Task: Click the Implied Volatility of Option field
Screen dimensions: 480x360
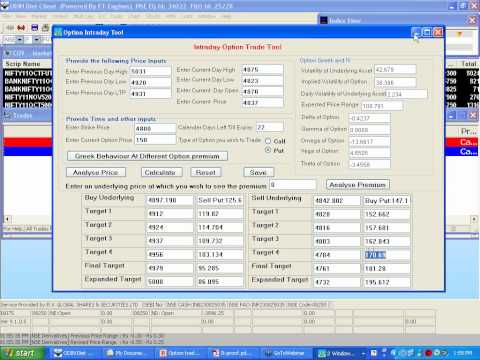Action: click(395, 82)
